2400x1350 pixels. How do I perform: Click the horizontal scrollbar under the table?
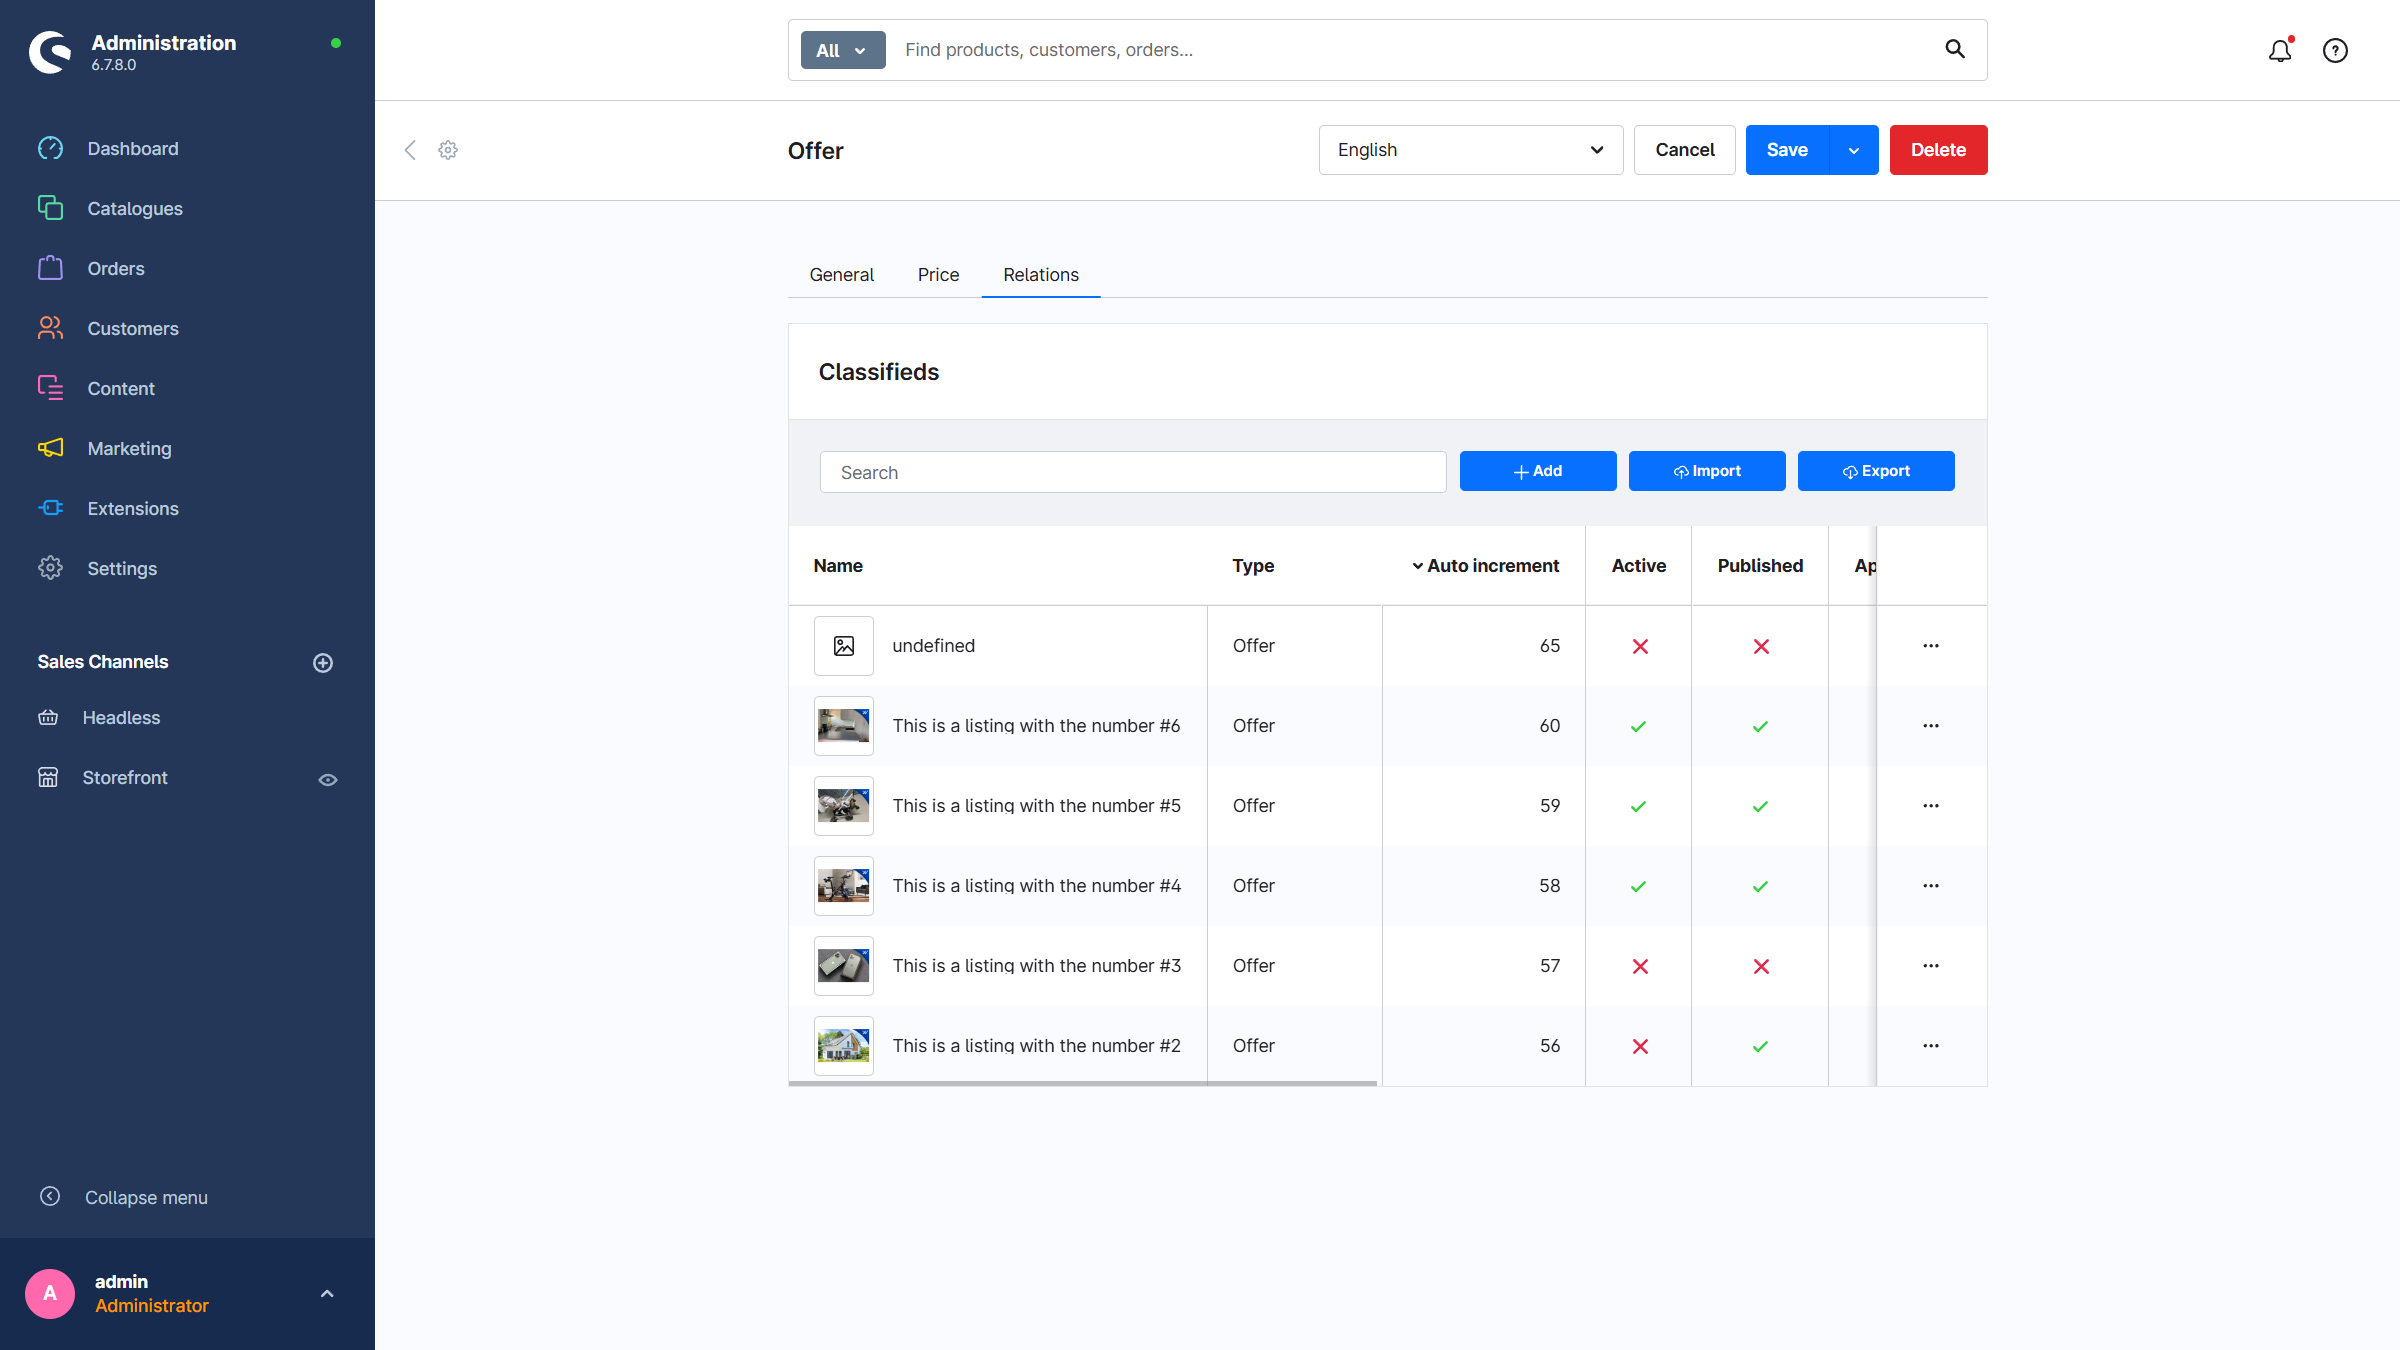click(x=1082, y=1083)
